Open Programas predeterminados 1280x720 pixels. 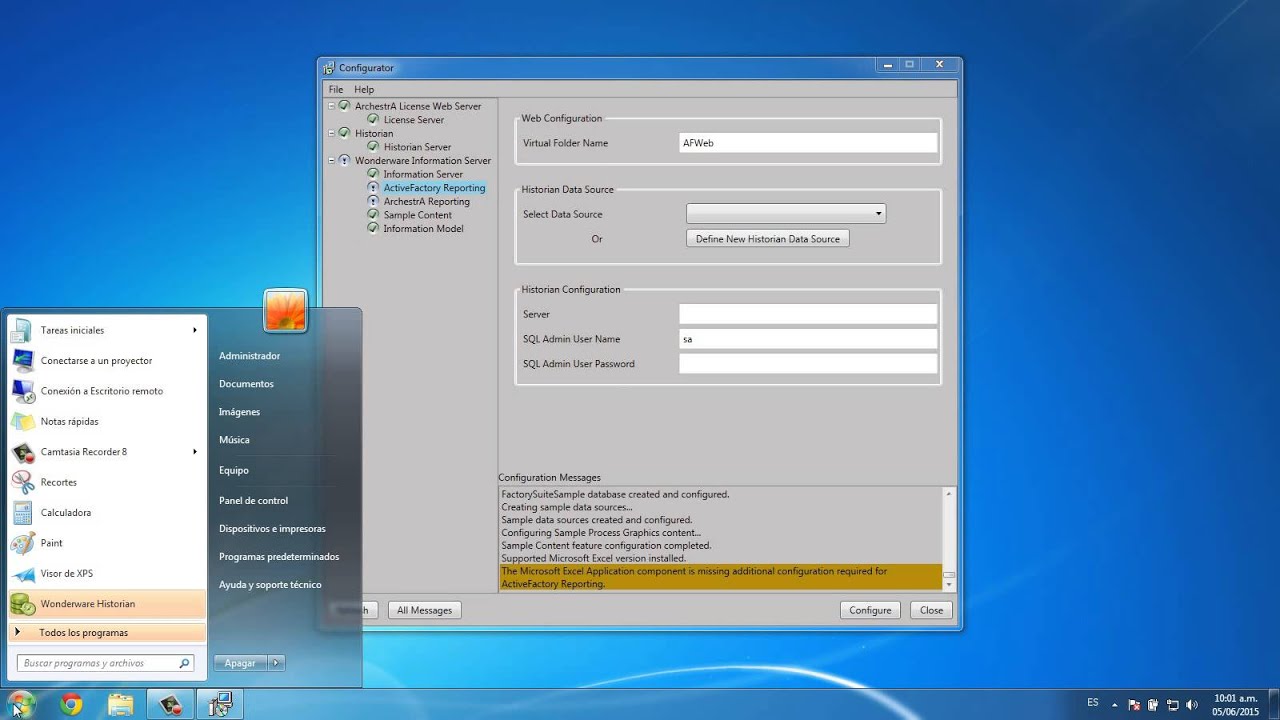(279, 556)
